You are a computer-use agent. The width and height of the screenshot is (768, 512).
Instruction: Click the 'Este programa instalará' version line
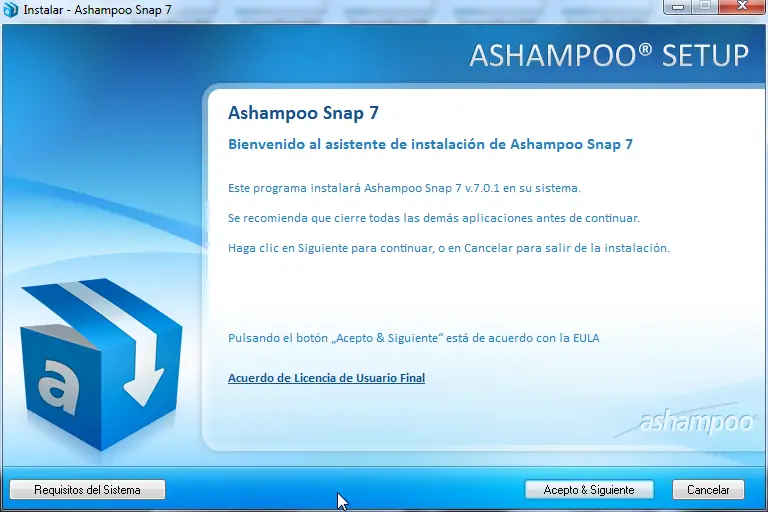click(404, 188)
